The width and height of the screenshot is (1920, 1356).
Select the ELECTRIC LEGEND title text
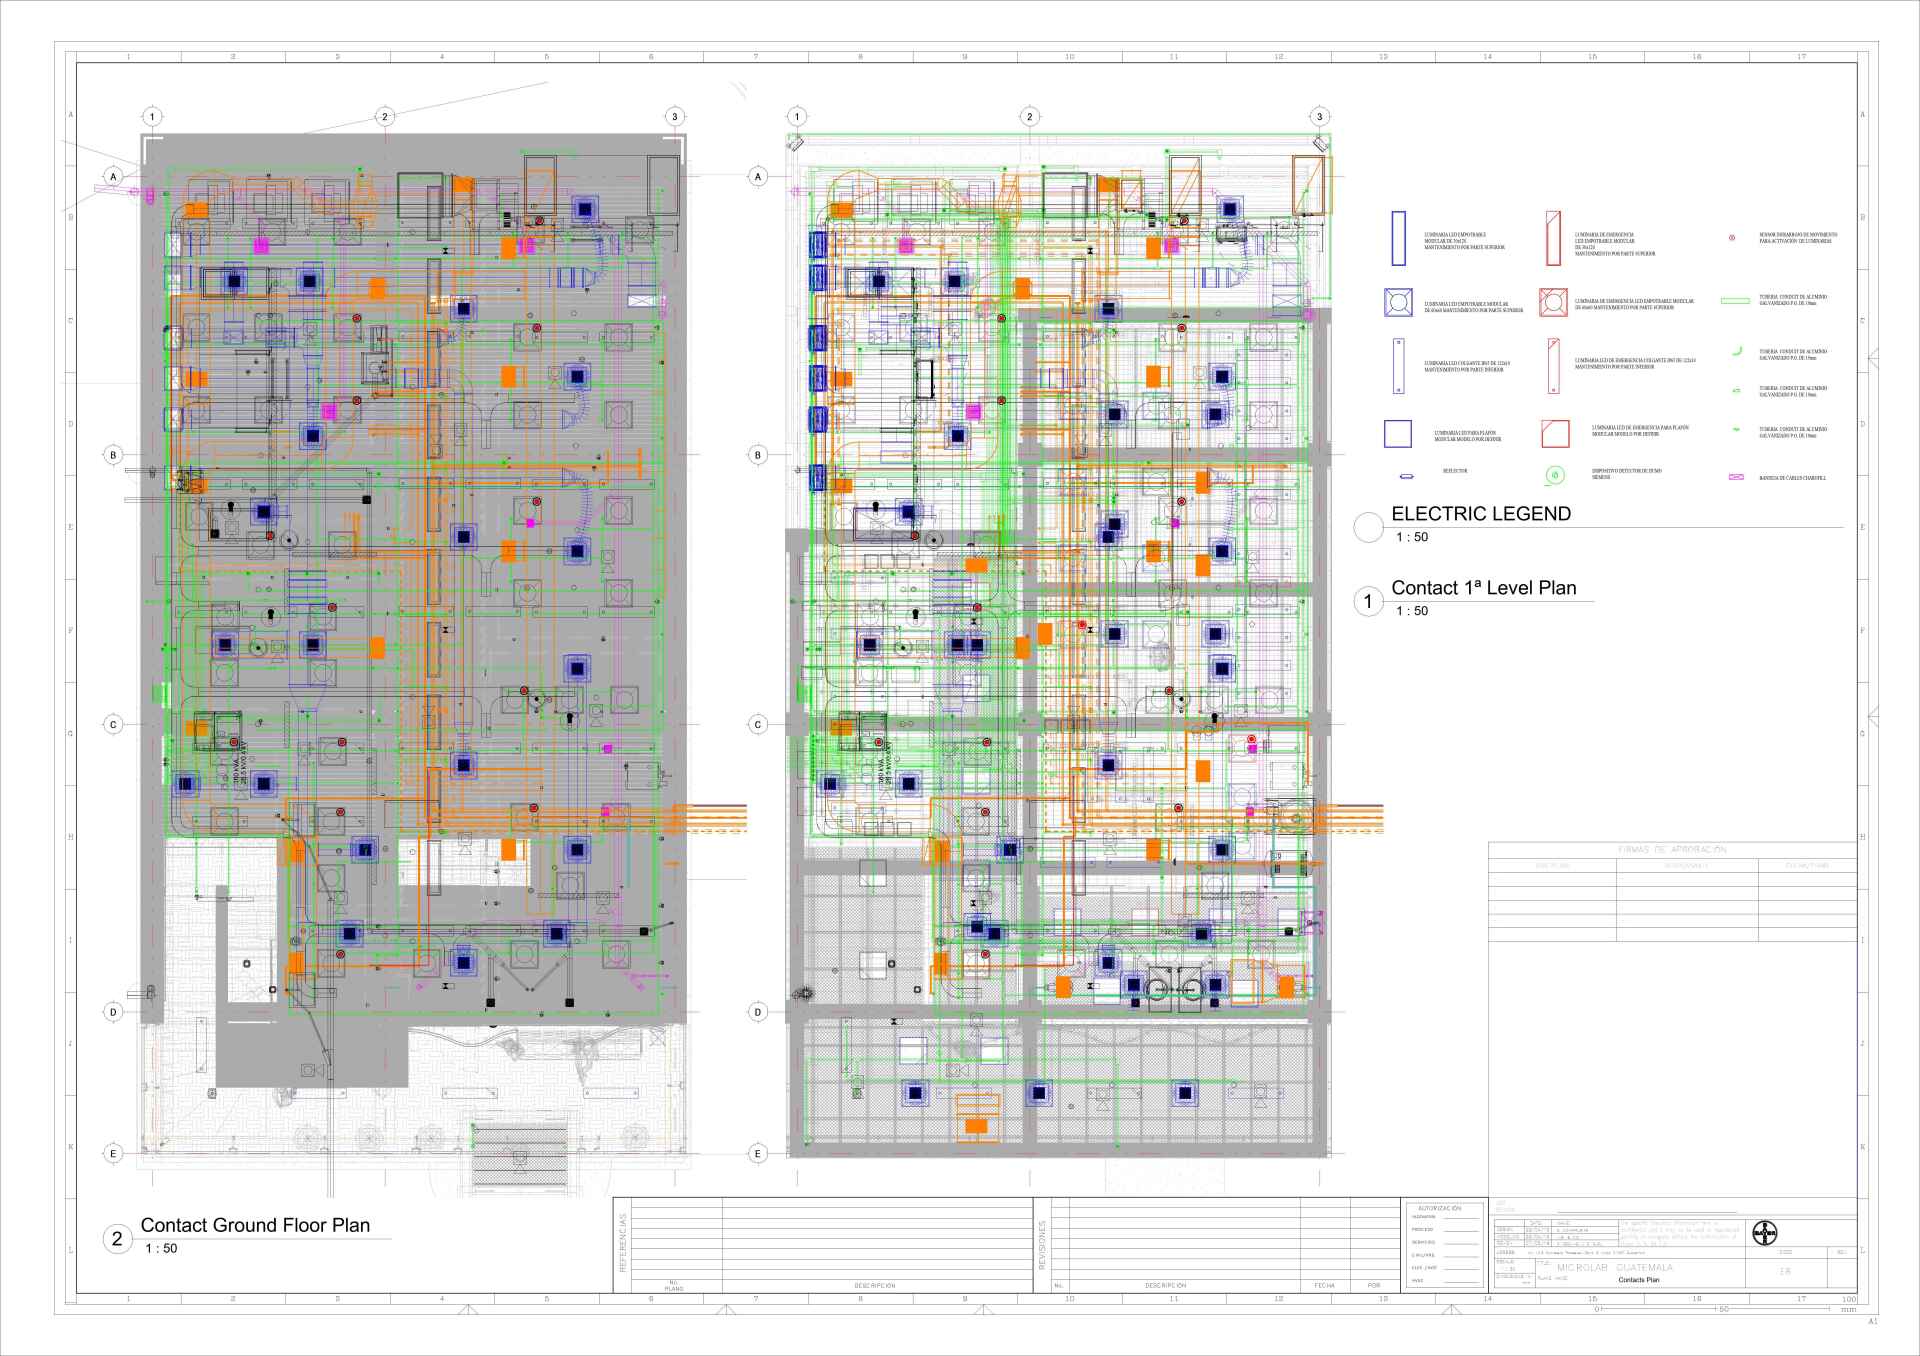tap(1480, 514)
